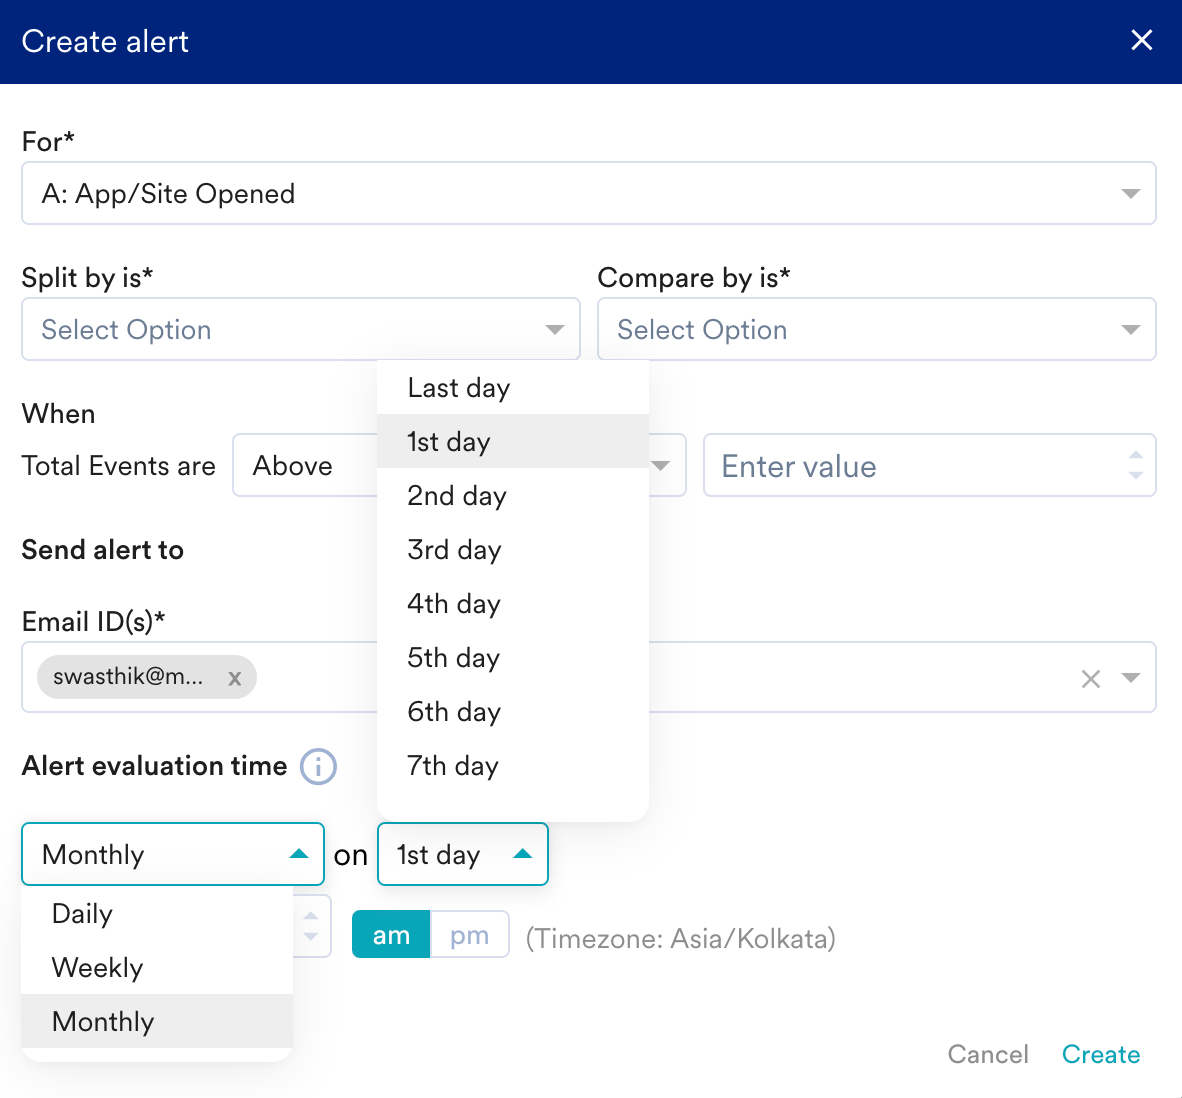Viewport: 1182px width, 1098px height.
Task: Choose 4th day option
Action: (x=513, y=604)
